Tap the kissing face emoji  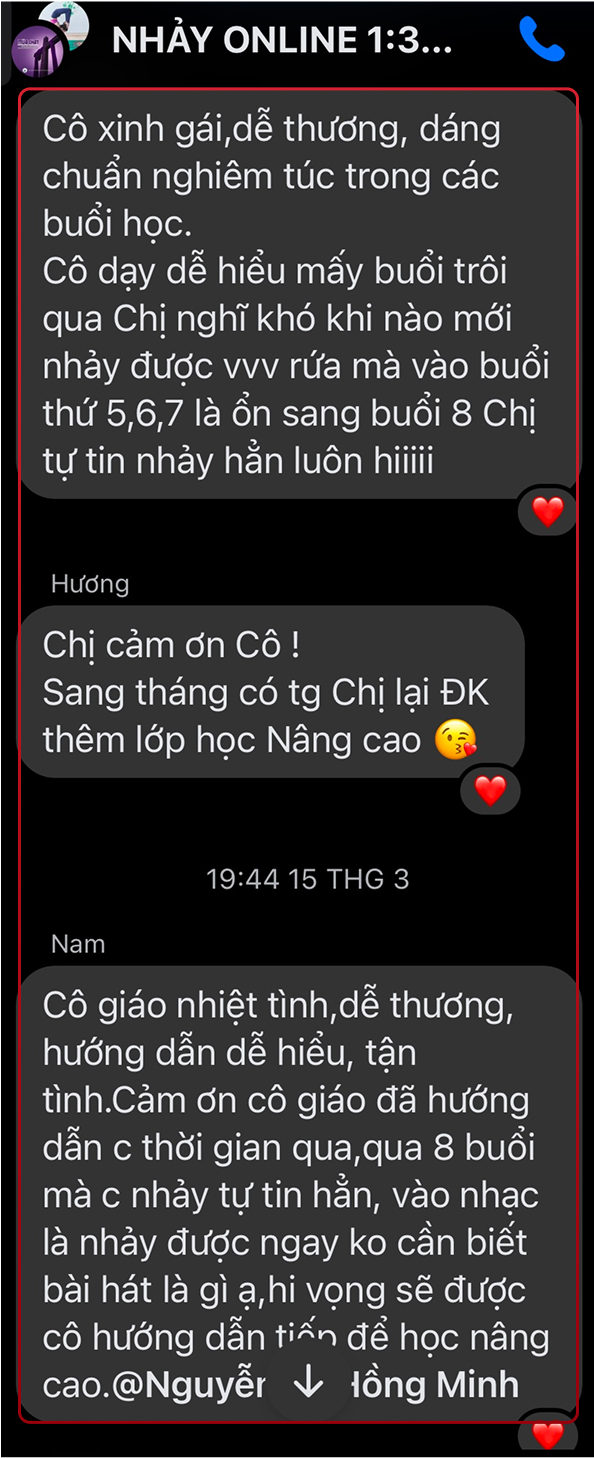(x=456, y=741)
